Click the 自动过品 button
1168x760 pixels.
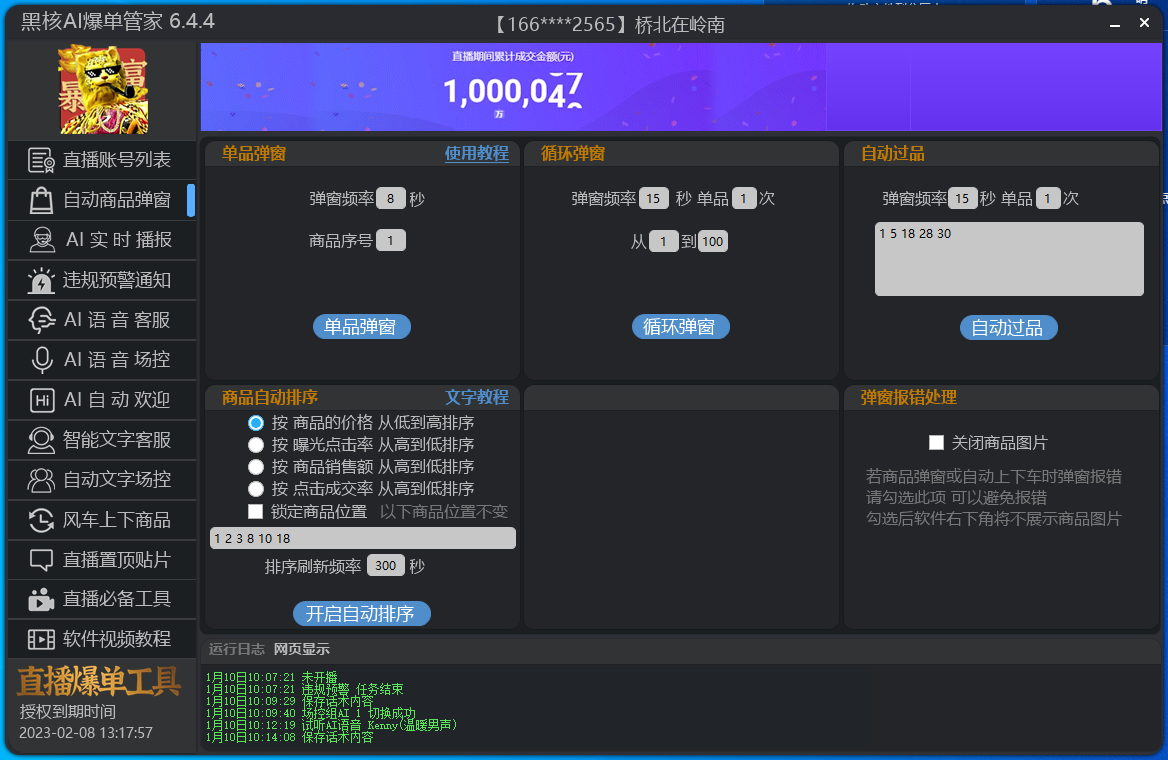1008,328
